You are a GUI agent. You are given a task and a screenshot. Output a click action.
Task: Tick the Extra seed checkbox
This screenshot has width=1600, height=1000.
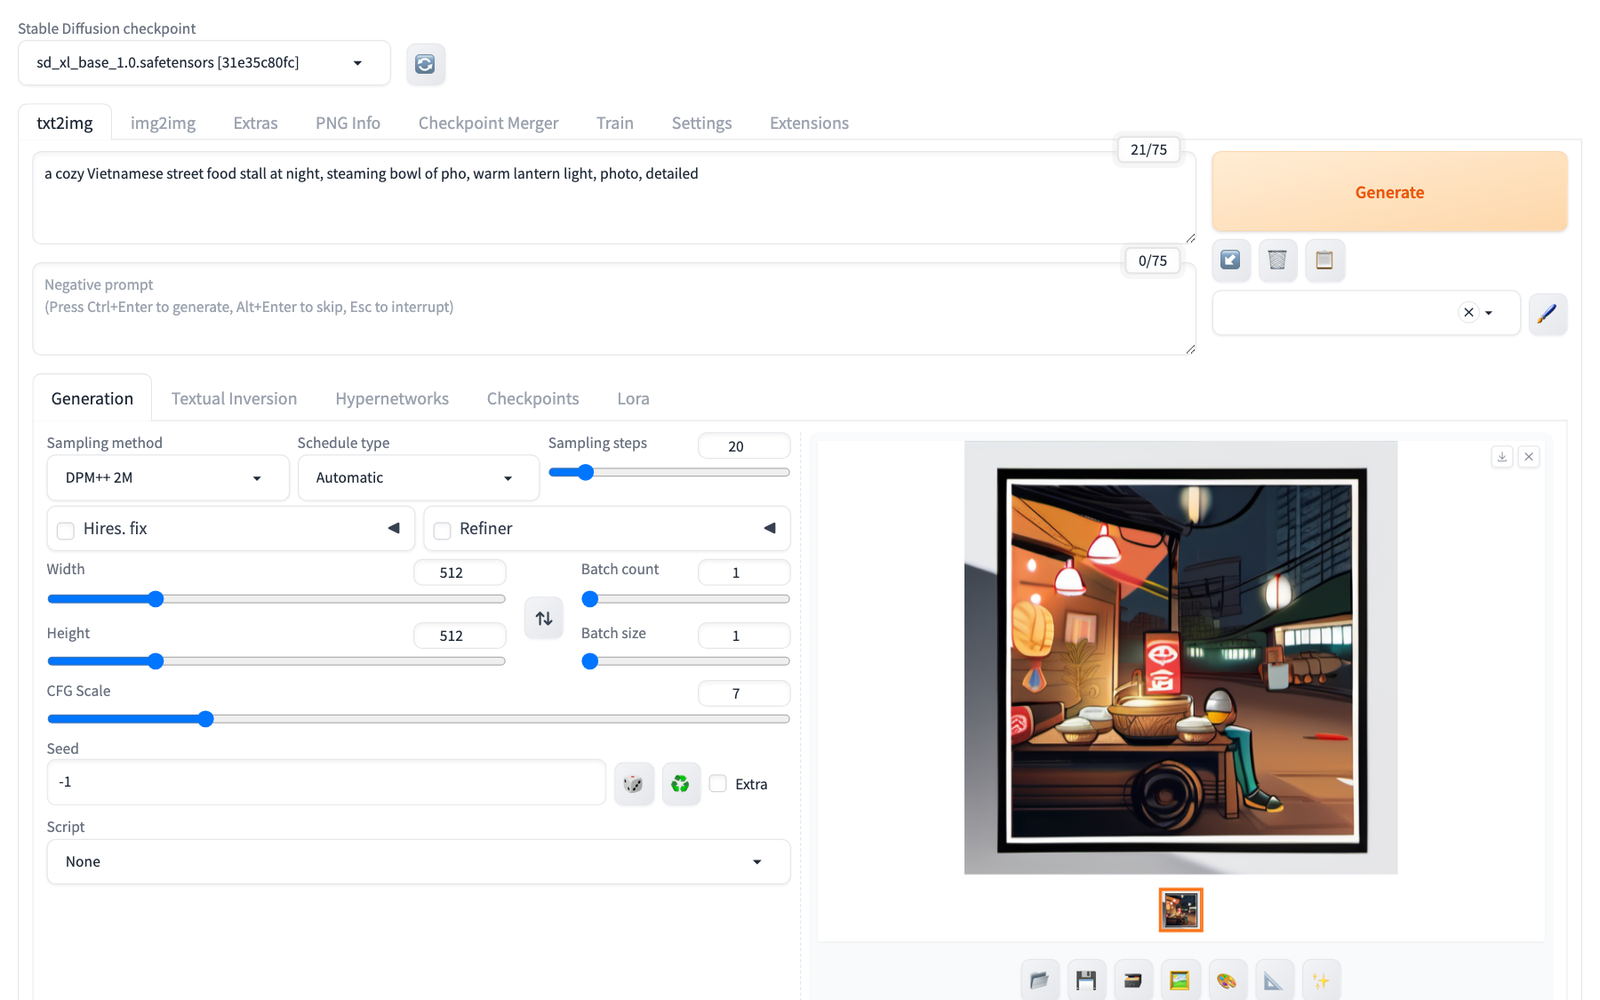pyautogui.click(x=718, y=784)
